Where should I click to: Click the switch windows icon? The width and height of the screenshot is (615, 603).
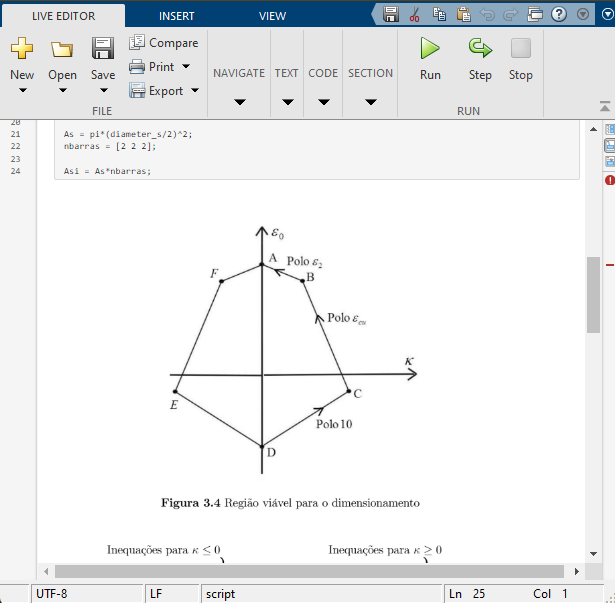pyautogui.click(x=535, y=15)
